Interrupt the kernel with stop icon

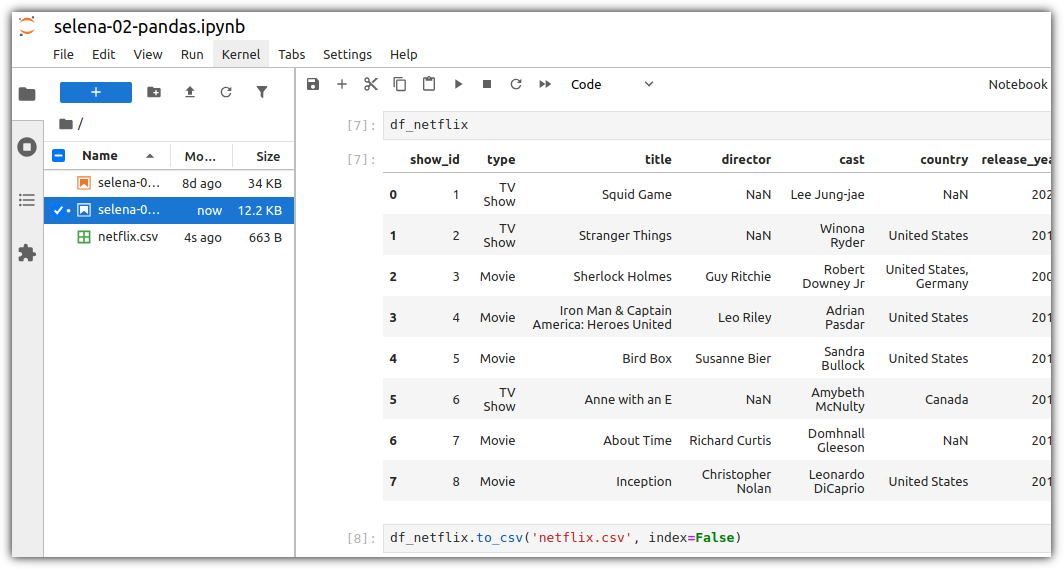[487, 84]
